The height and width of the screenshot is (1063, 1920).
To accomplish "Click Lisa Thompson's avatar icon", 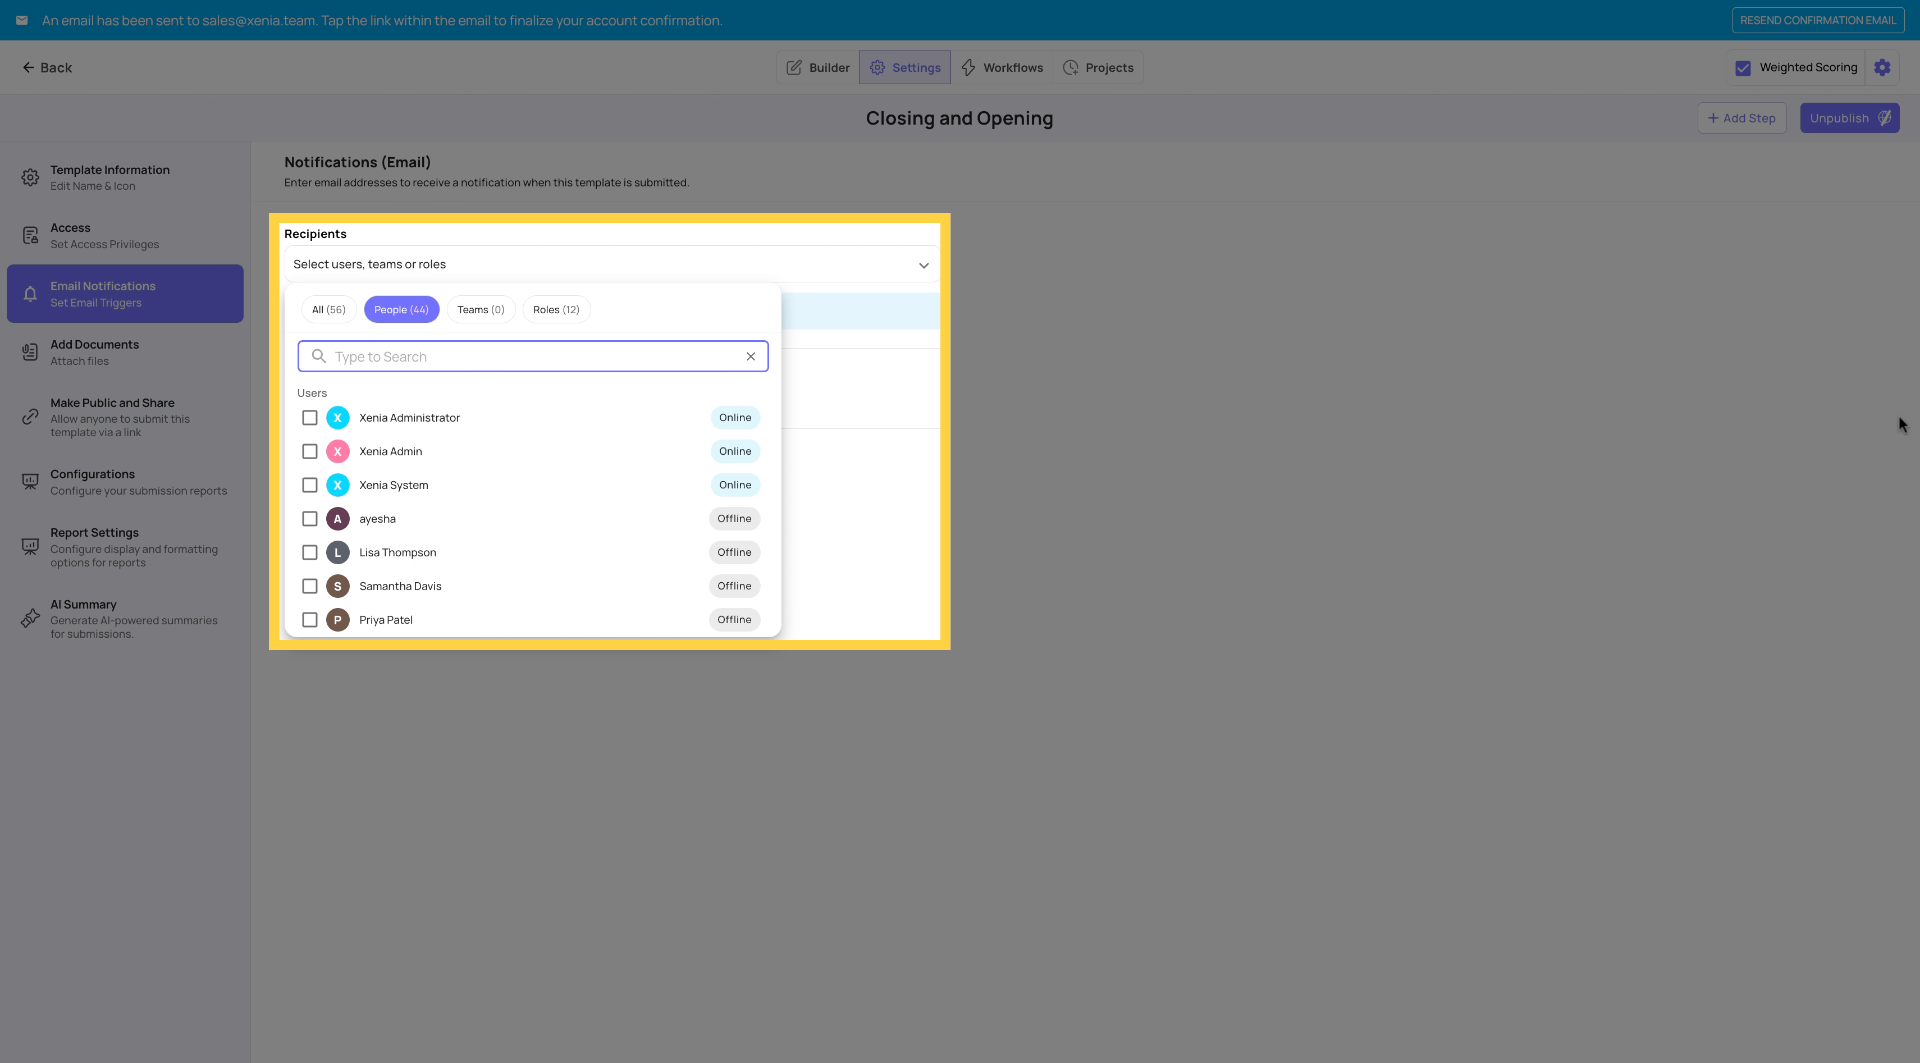I will pos(338,553).
